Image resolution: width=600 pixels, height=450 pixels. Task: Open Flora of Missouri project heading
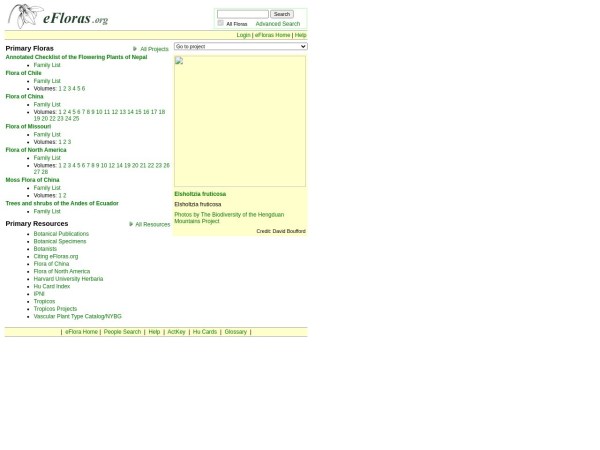tap(28, 127)
